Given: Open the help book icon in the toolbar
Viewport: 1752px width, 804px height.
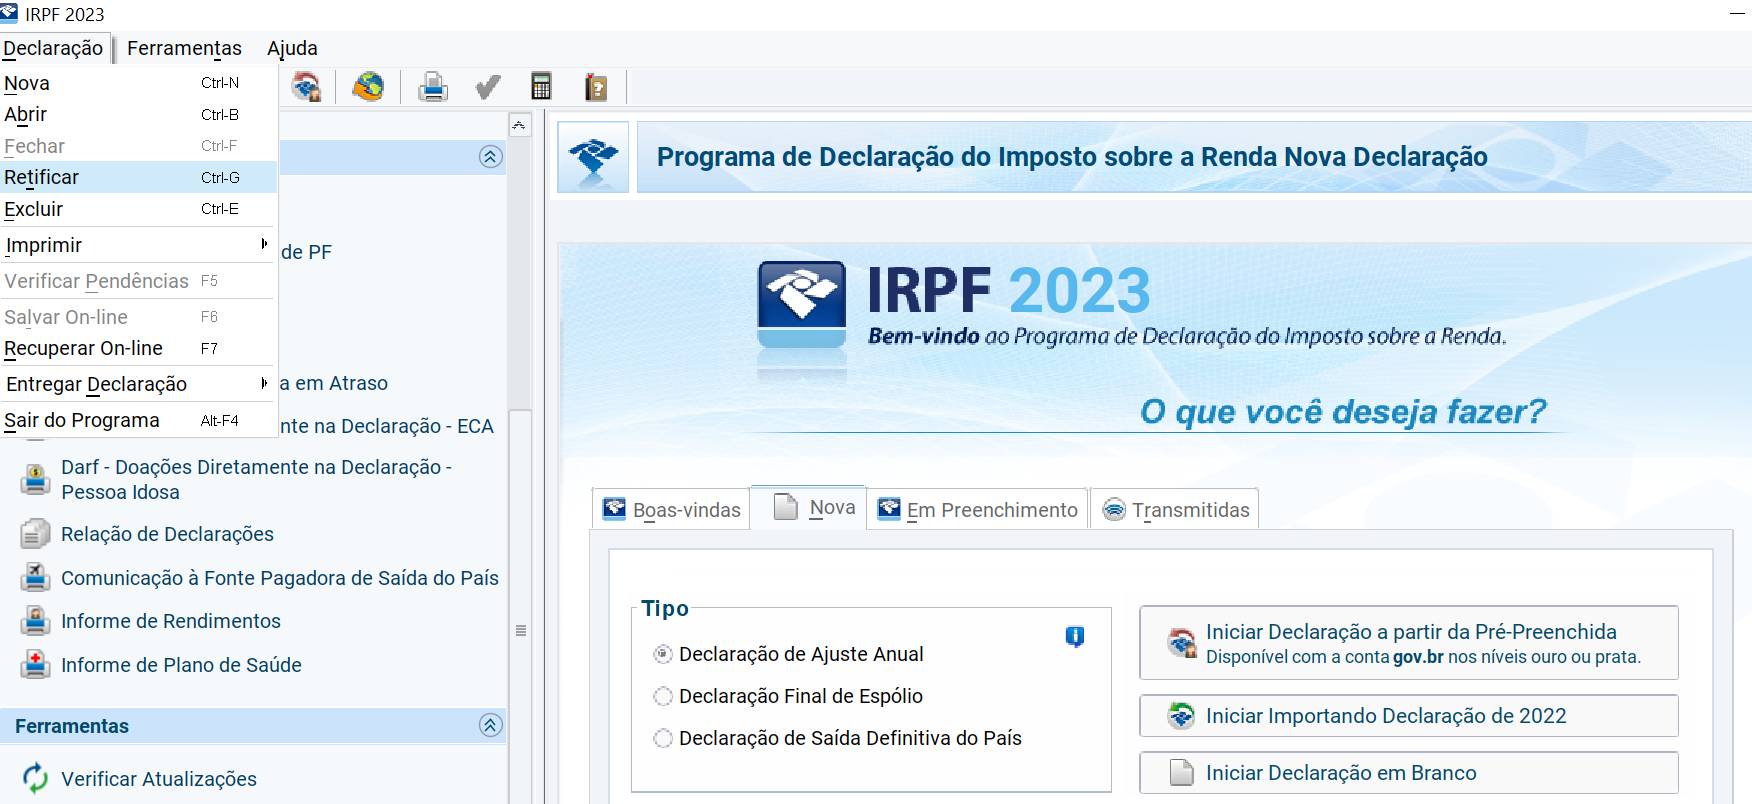Looking at the screenshot, I should click(x=596, y=87).
